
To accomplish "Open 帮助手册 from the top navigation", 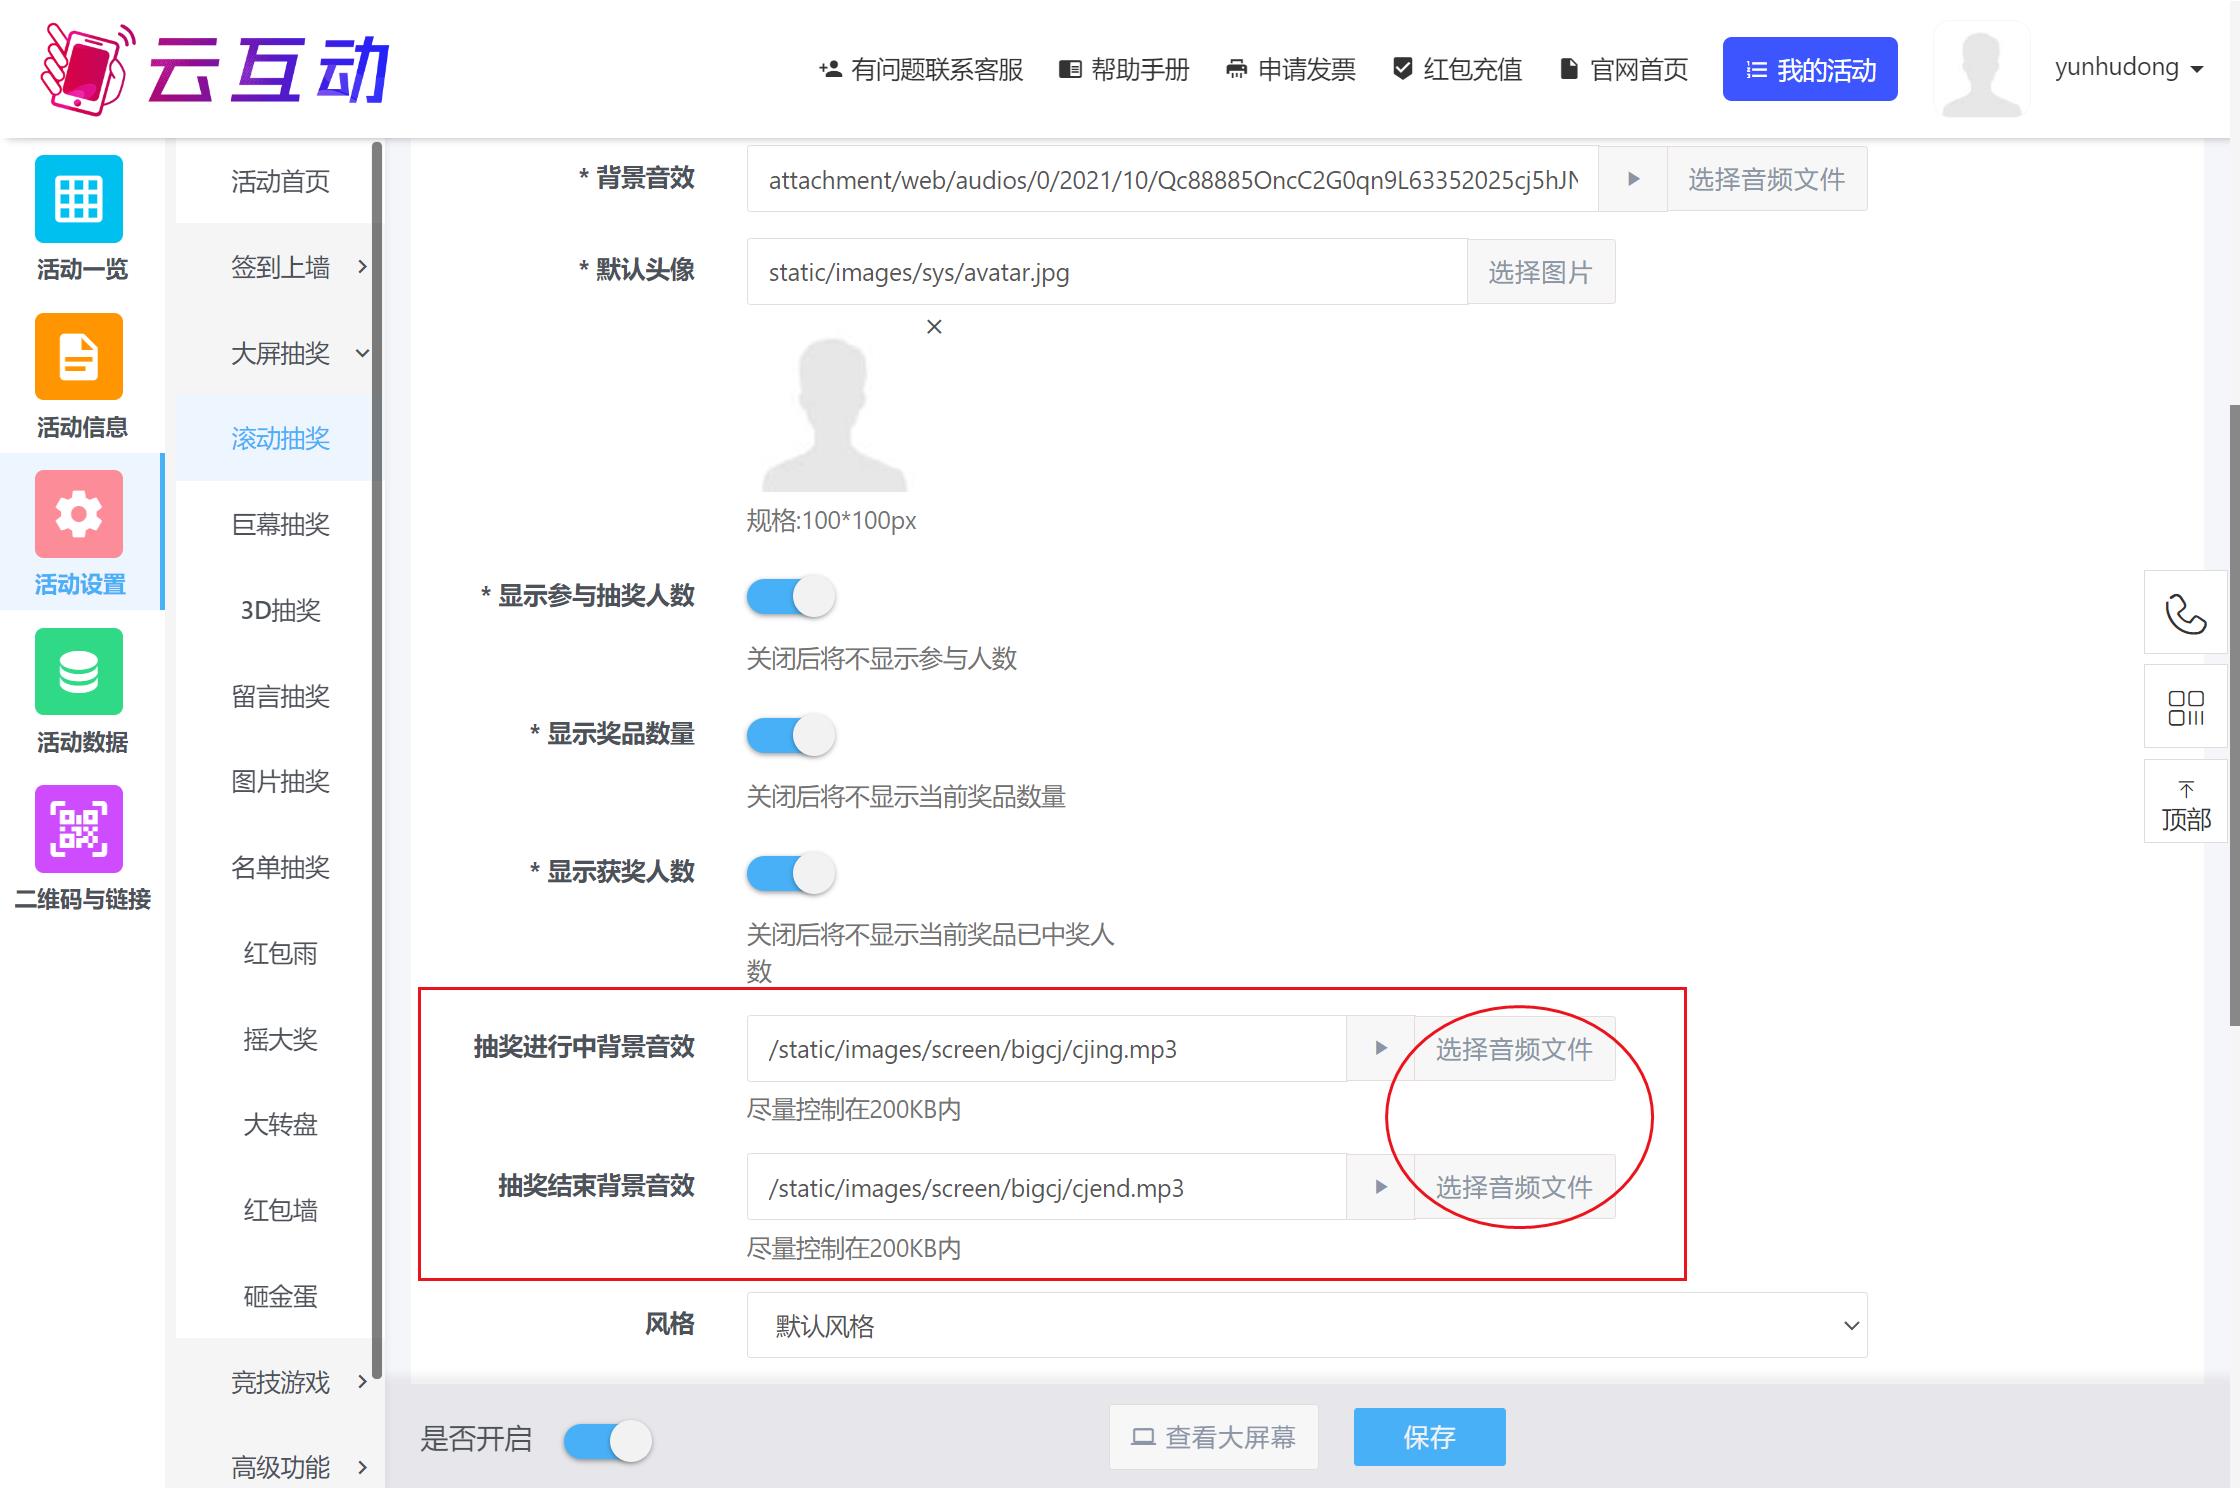I will [x=1124, y=69].
